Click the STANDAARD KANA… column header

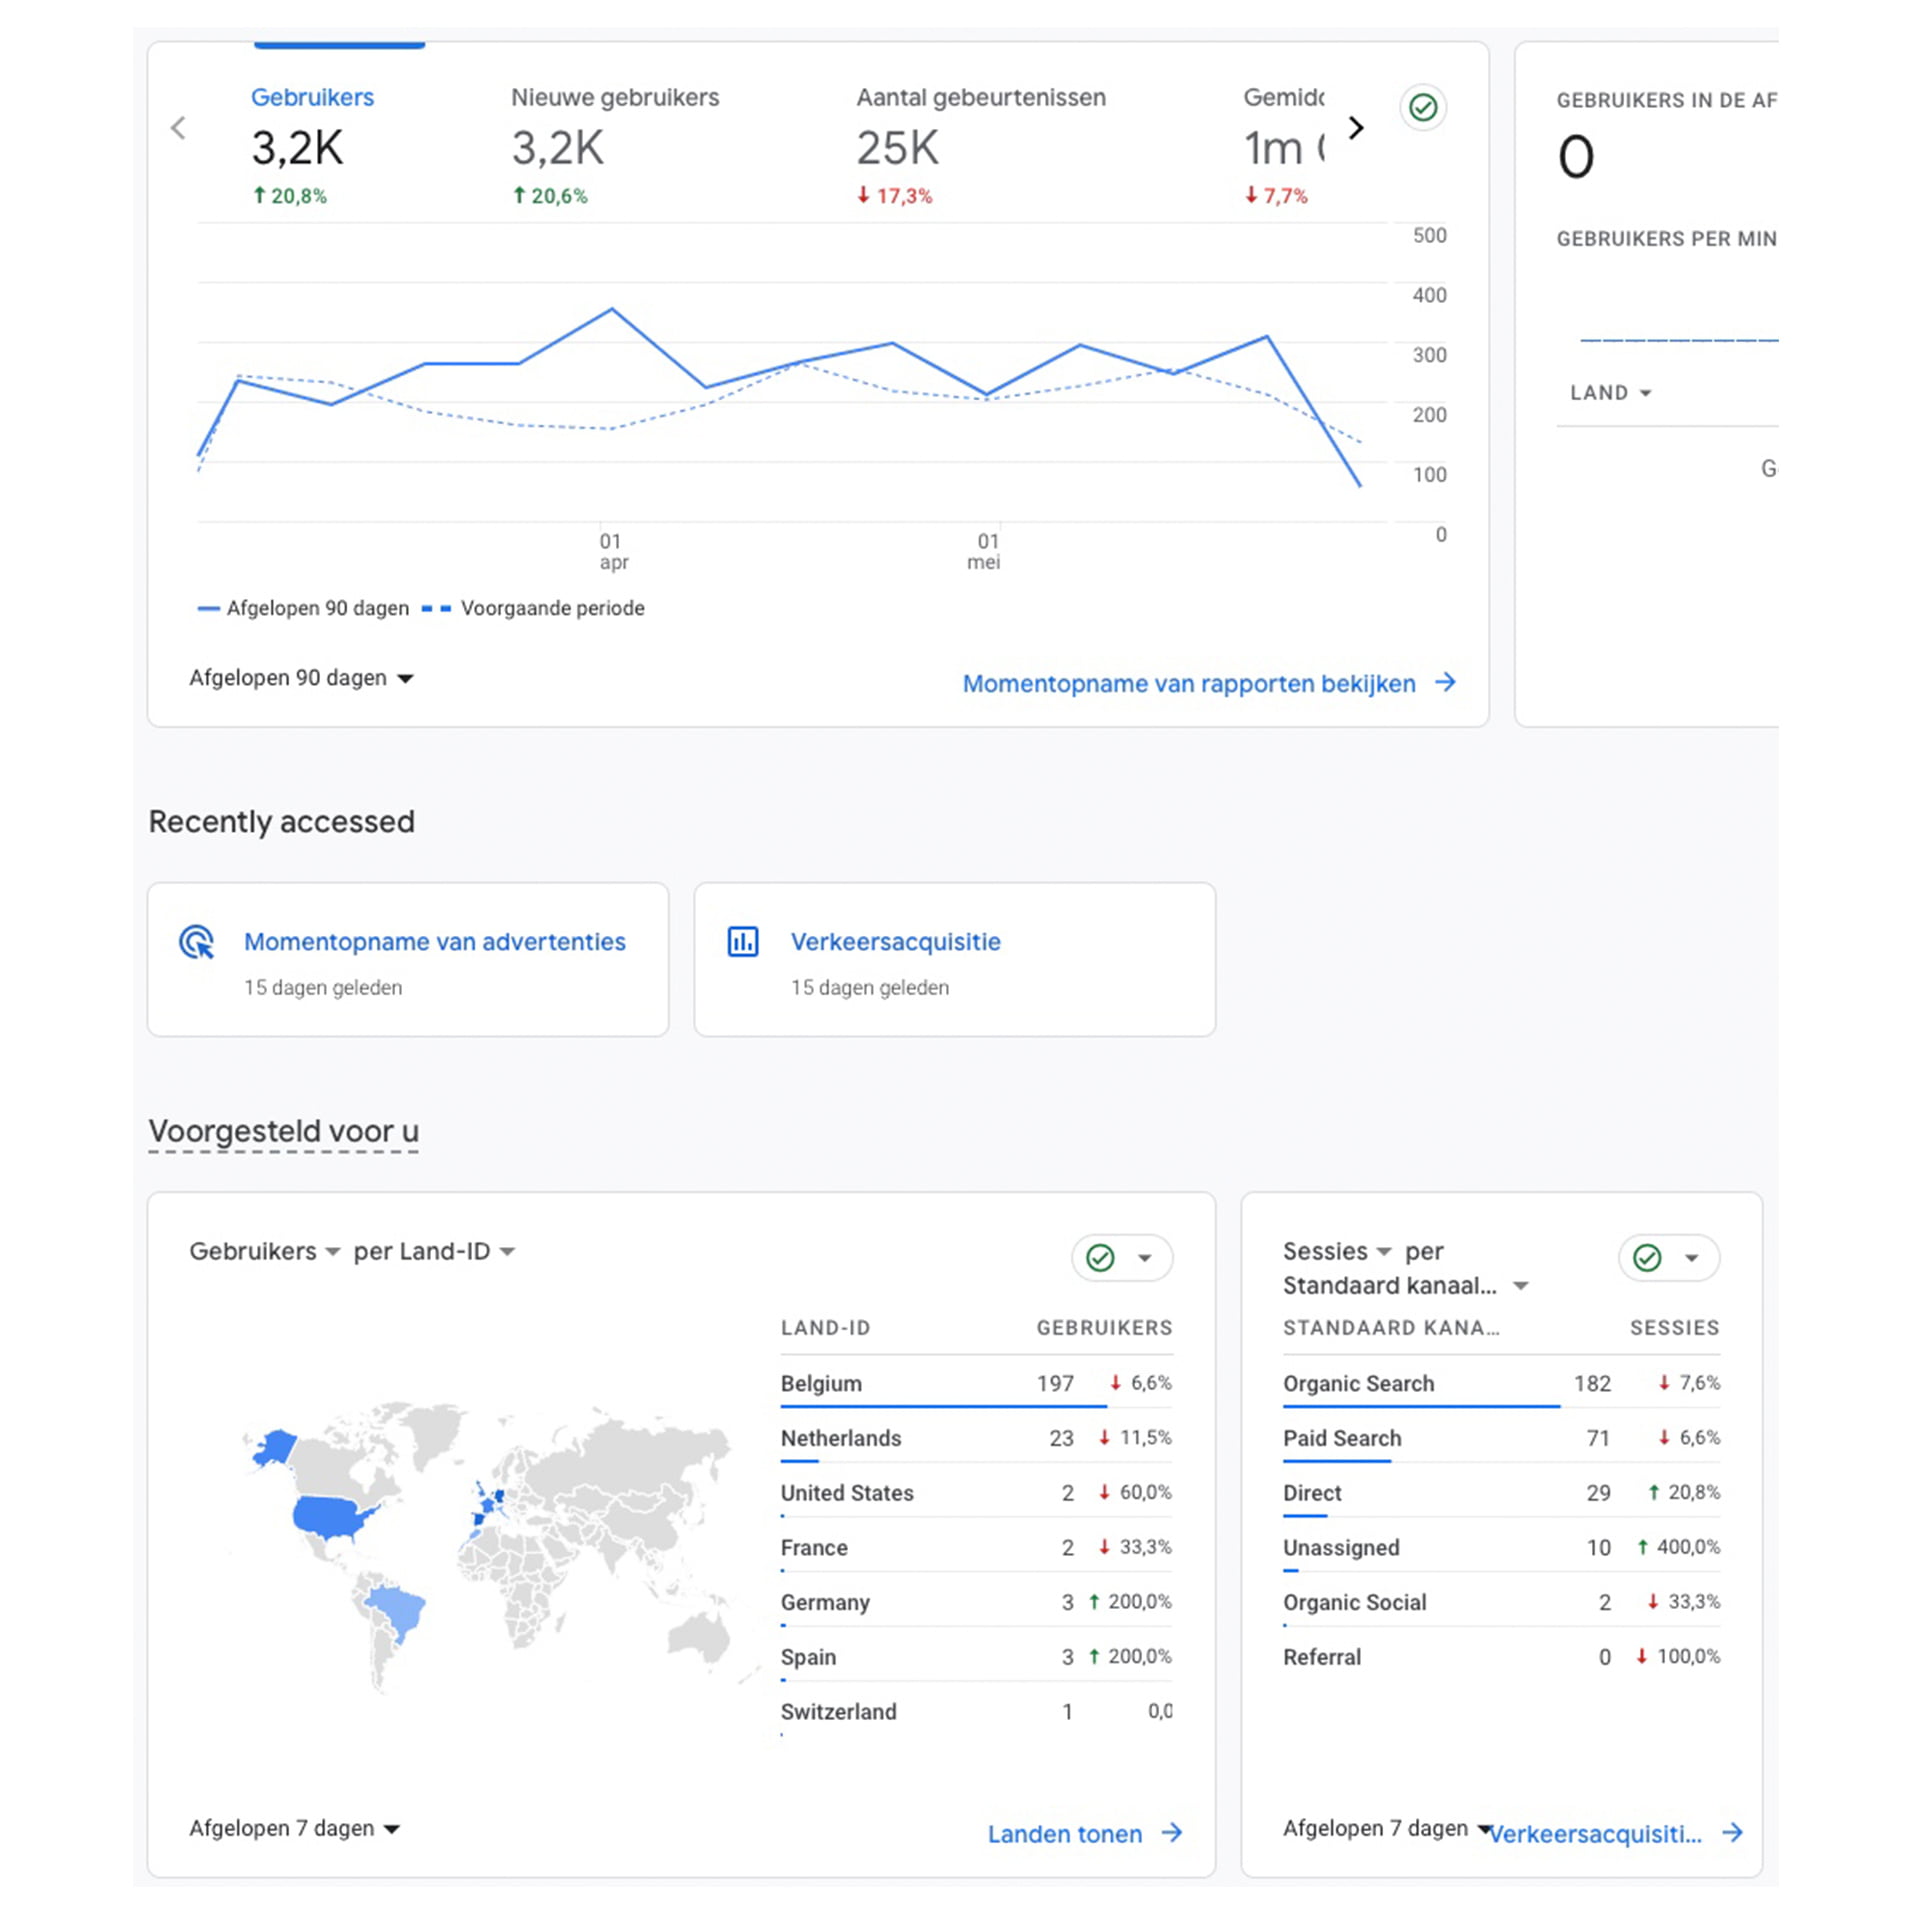tap(1391, 1328)
